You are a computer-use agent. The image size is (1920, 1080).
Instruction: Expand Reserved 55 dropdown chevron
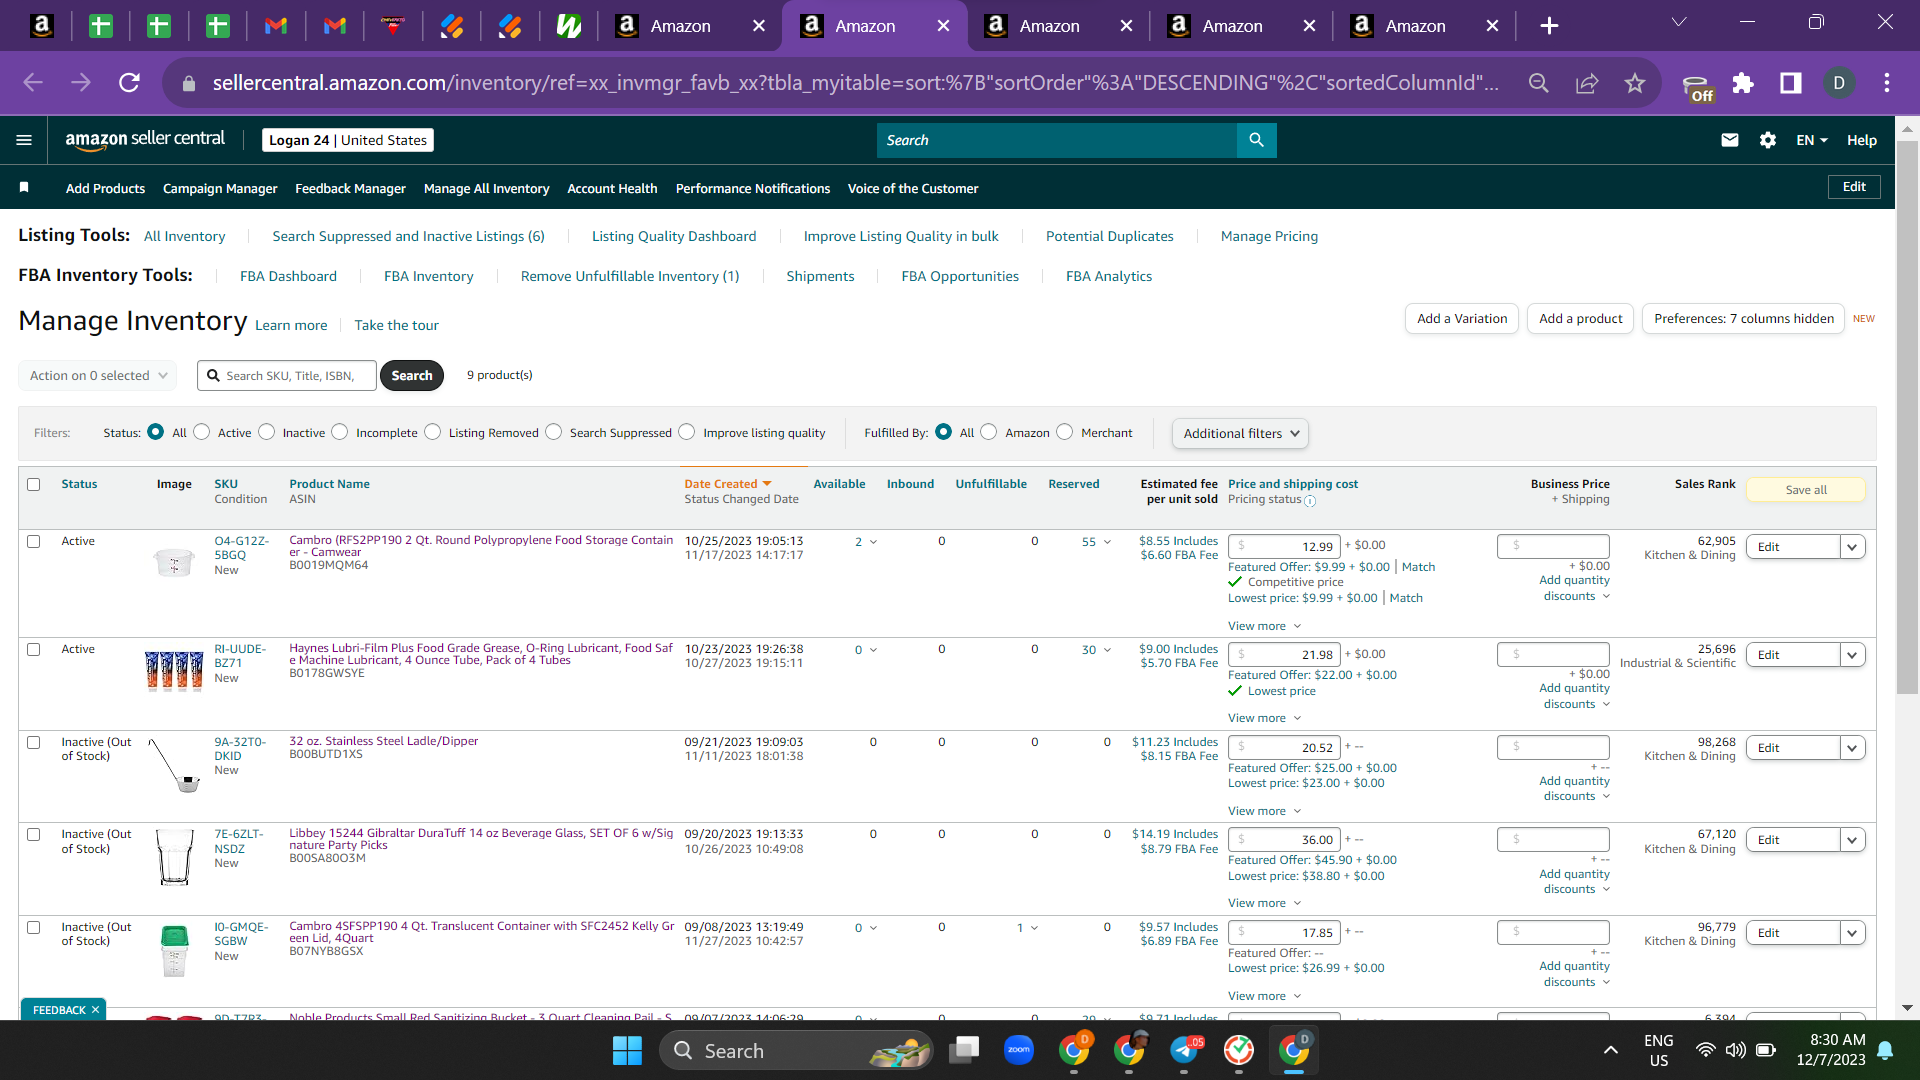point(1107,542)
